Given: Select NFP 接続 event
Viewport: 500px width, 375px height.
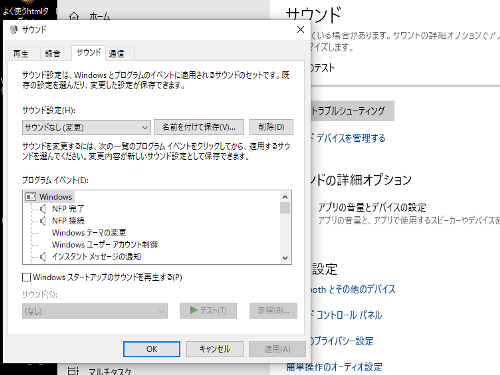Looking at the screenshot, I should tap(68, 221).
